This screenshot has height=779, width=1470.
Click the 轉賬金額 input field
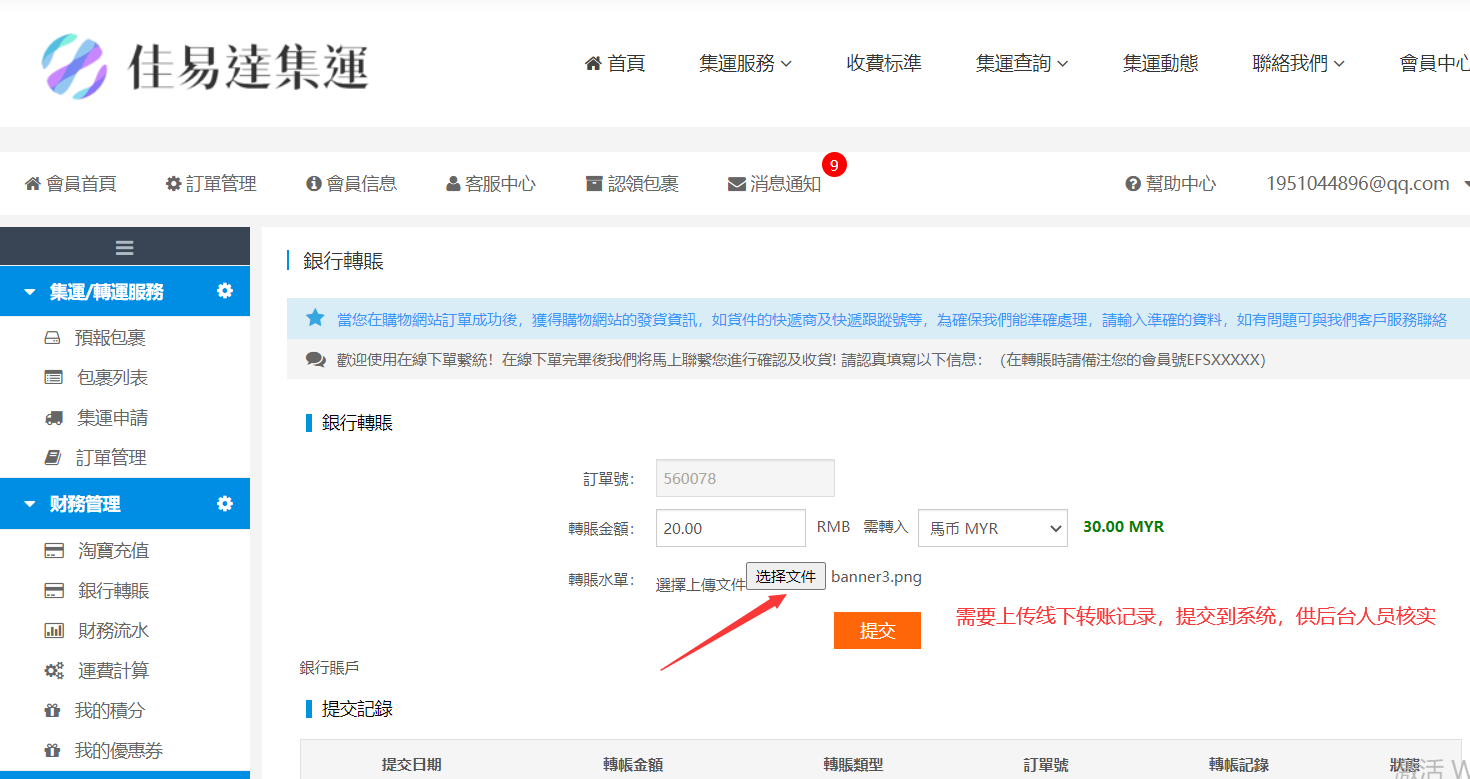pyautogui.click(x=731, y=528)
